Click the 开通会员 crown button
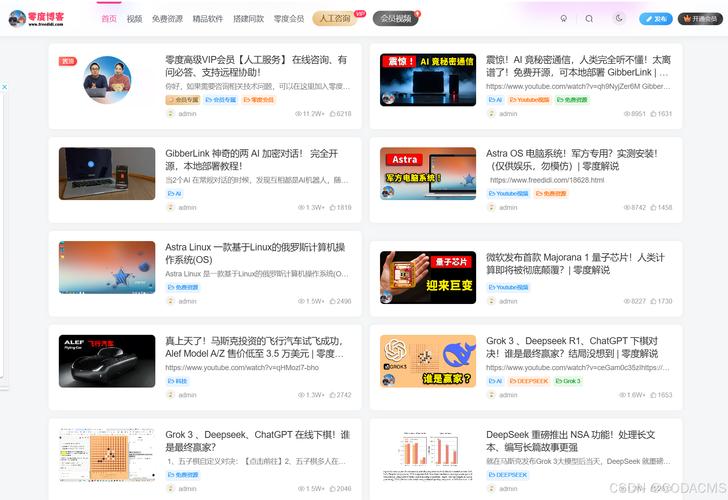The width and height of the screenshot is (728, 500). coord(700,19)
